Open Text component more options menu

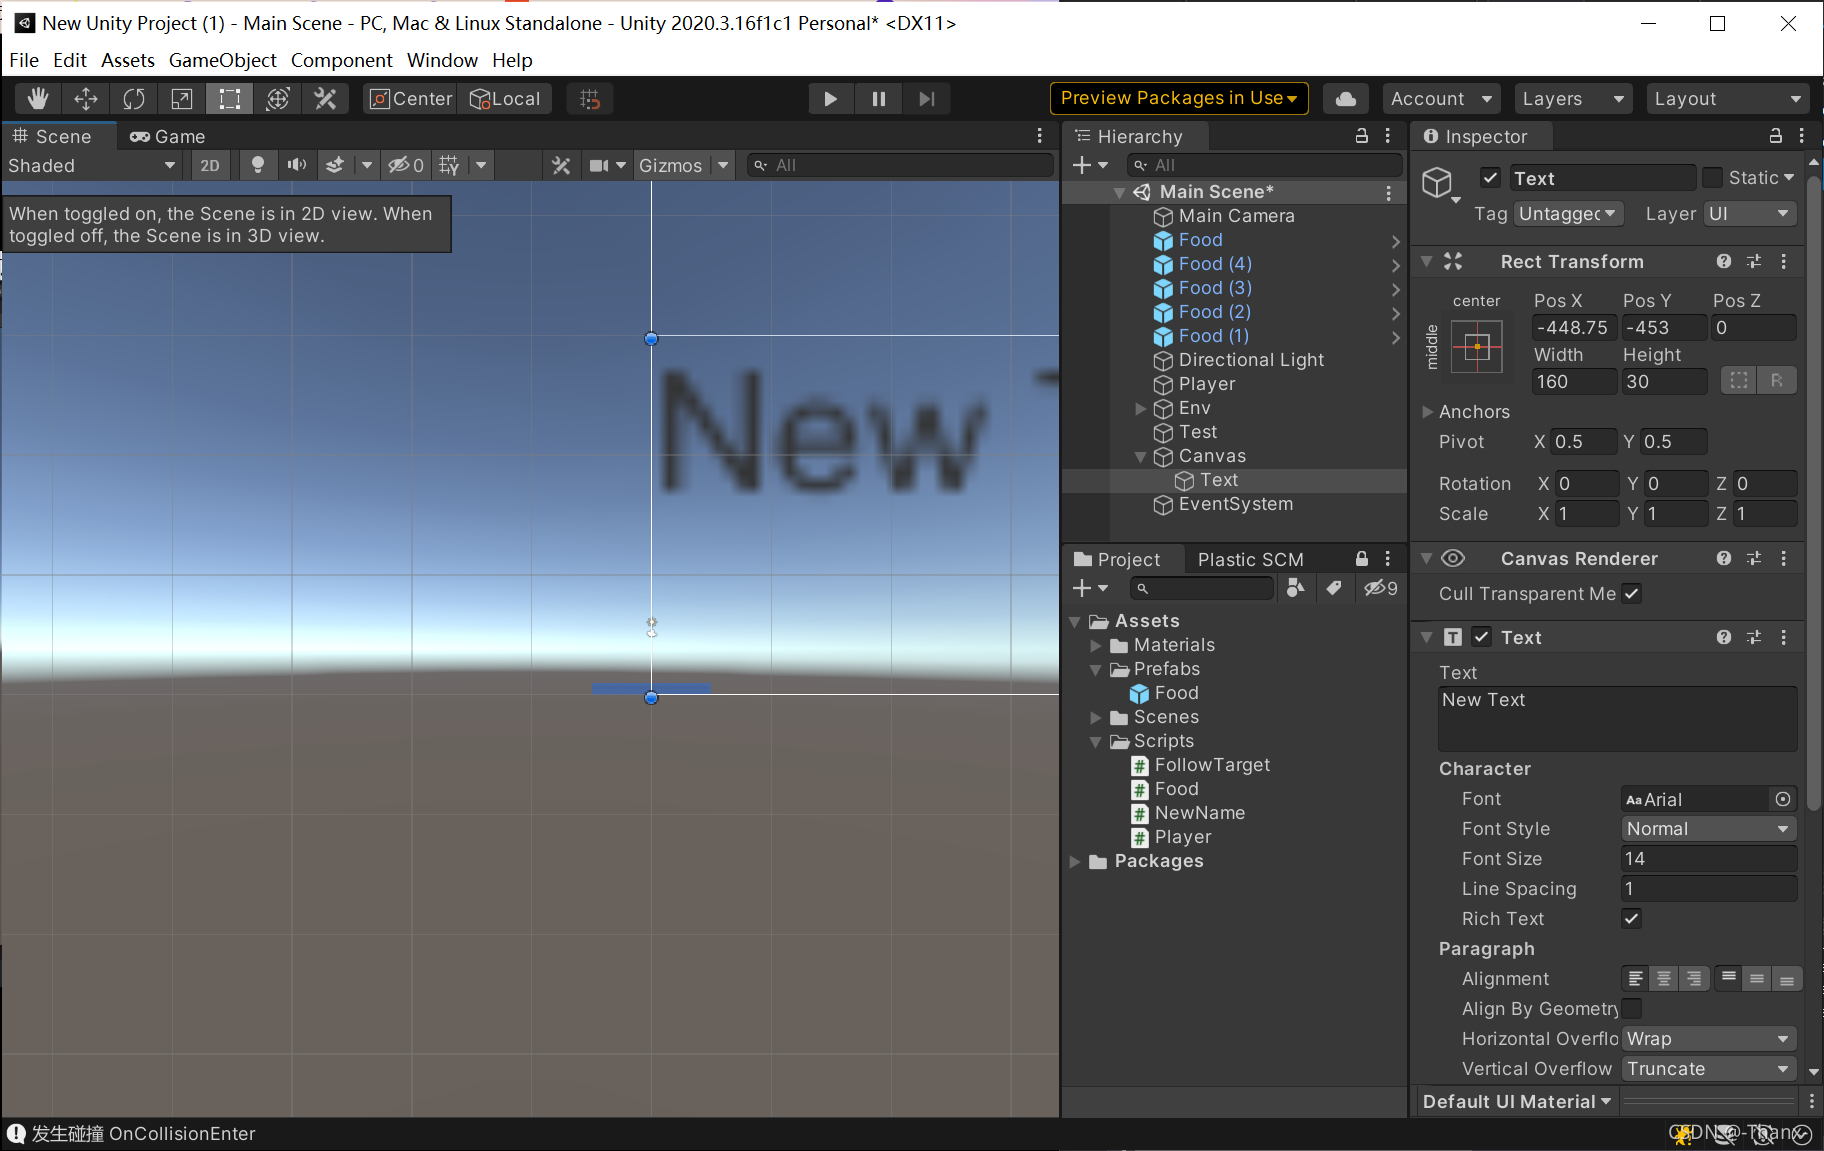pos(1784,637)
